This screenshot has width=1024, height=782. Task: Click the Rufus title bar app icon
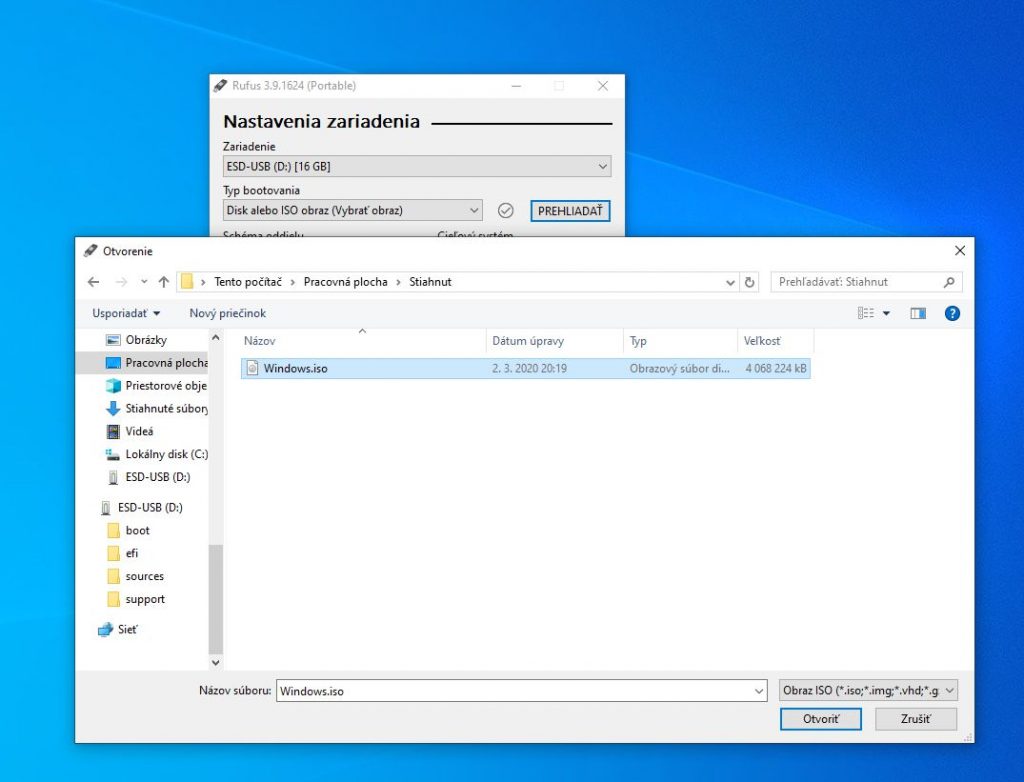pyautogui.click(x=221, y=86)
